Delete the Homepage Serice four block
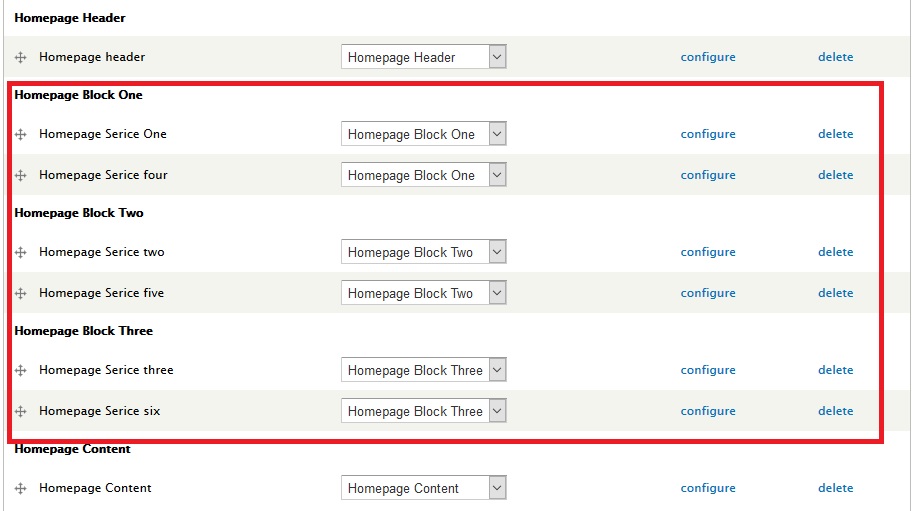The height and width of the screenshot is (511, 918). coord(835,175)
